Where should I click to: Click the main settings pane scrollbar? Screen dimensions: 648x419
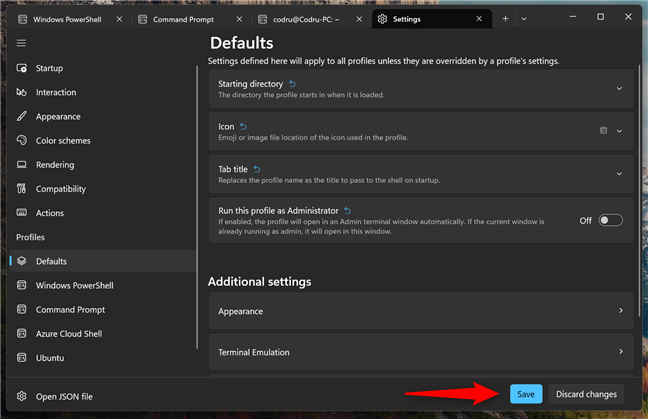pos(639,190)
